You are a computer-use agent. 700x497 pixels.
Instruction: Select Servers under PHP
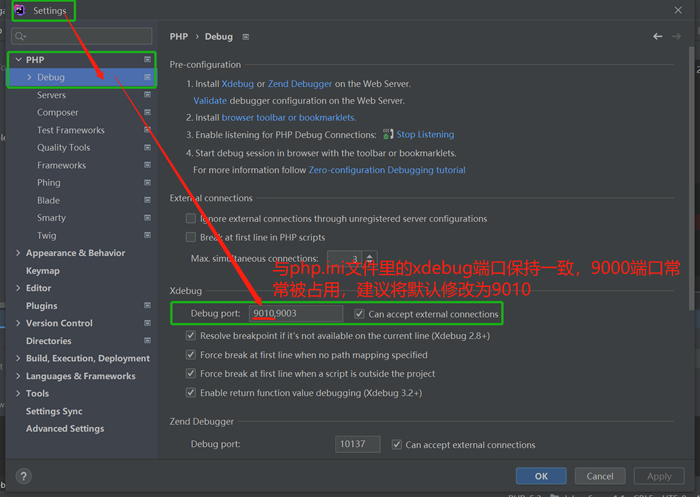[x=51, y=95]
